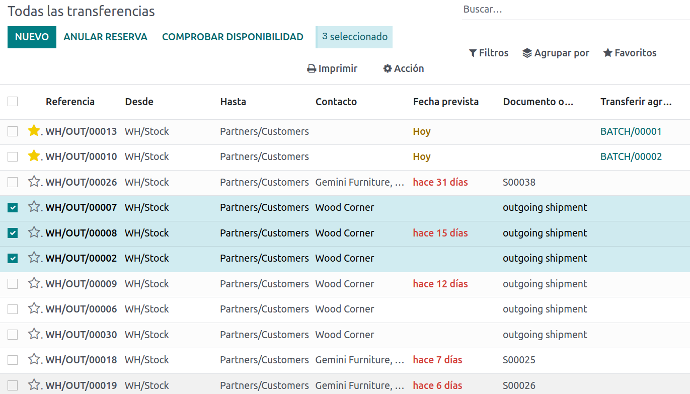Click the NUEVO button
The width and height of the screenshot is (690, 394).
pos(32,37)
